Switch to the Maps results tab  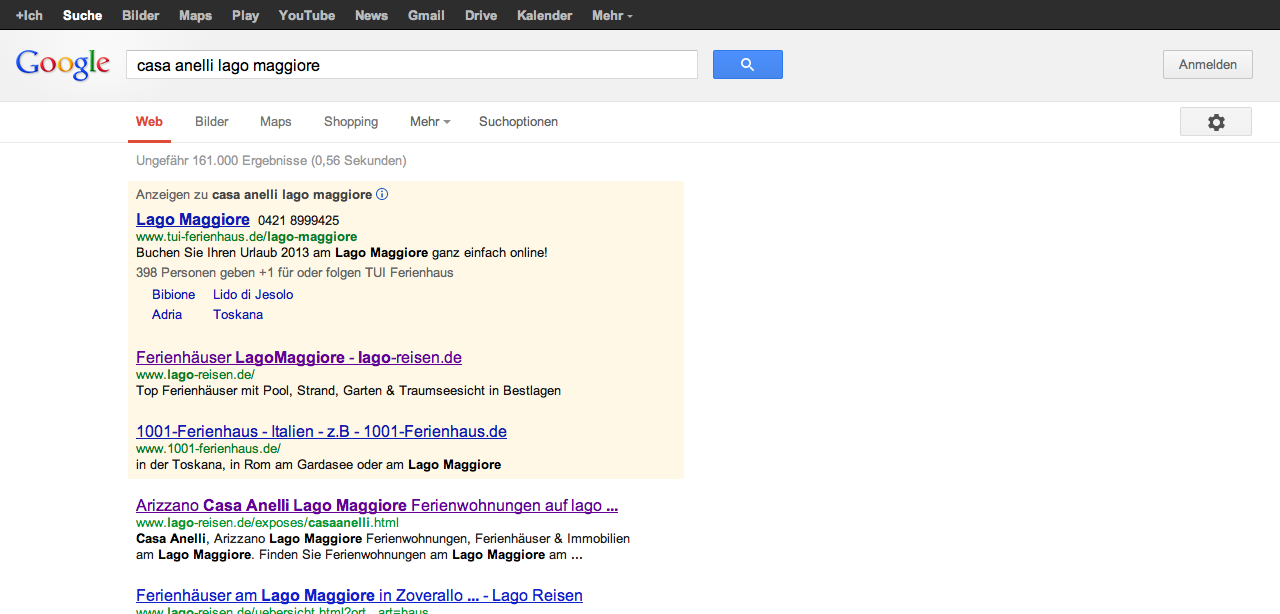coord(275,122)
